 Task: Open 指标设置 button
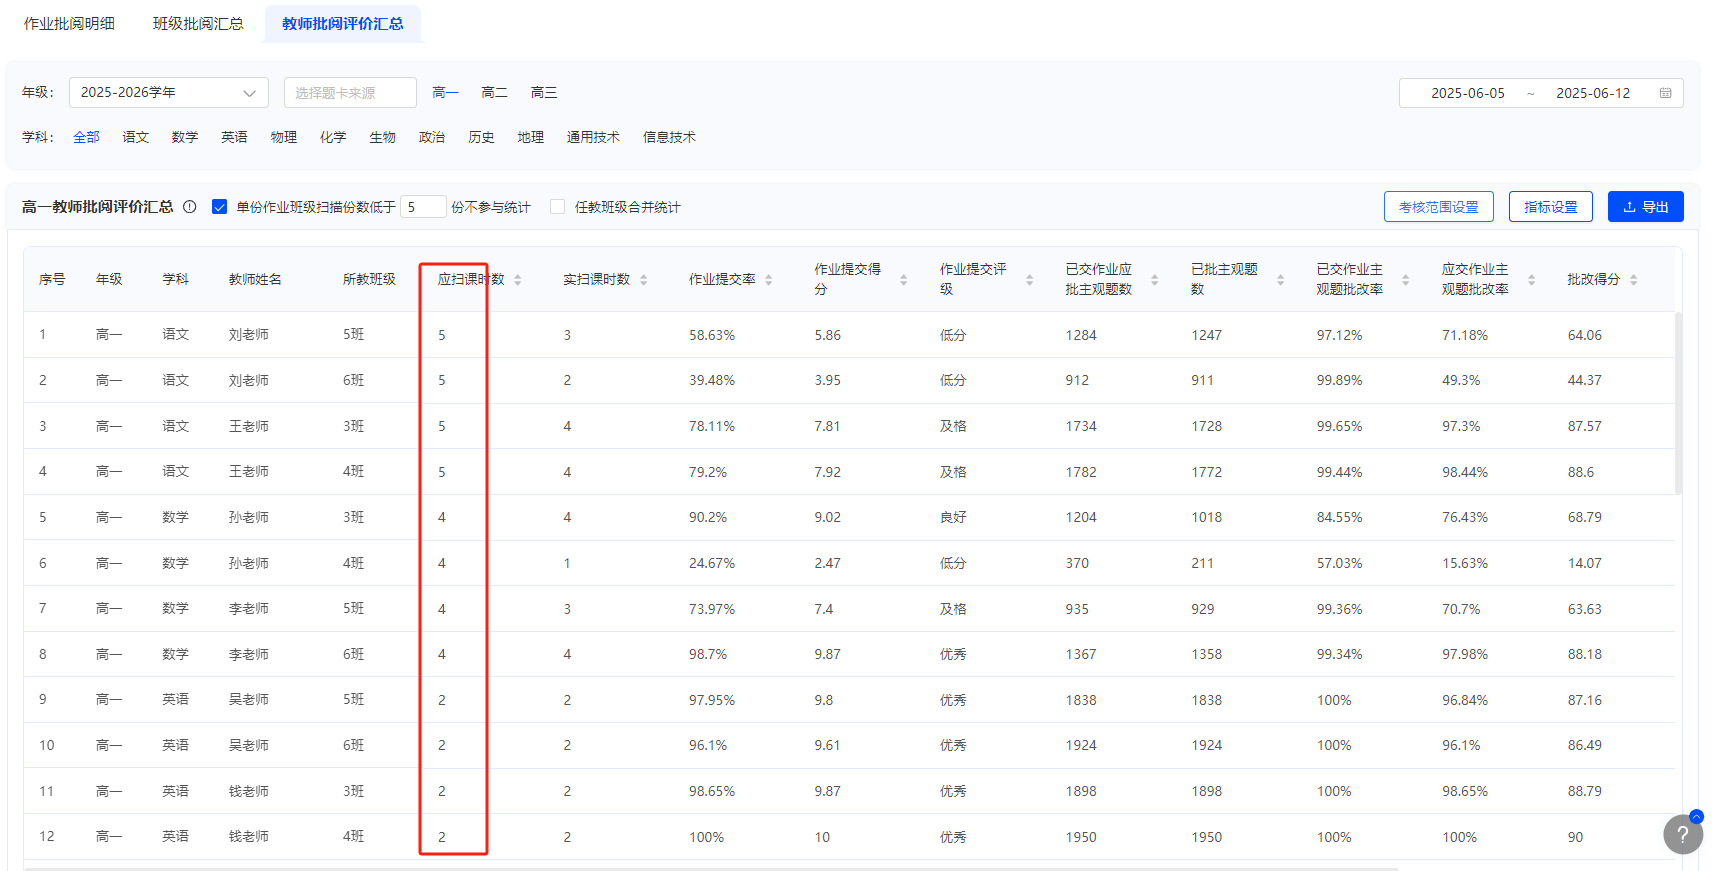(x=1550, y=207)
